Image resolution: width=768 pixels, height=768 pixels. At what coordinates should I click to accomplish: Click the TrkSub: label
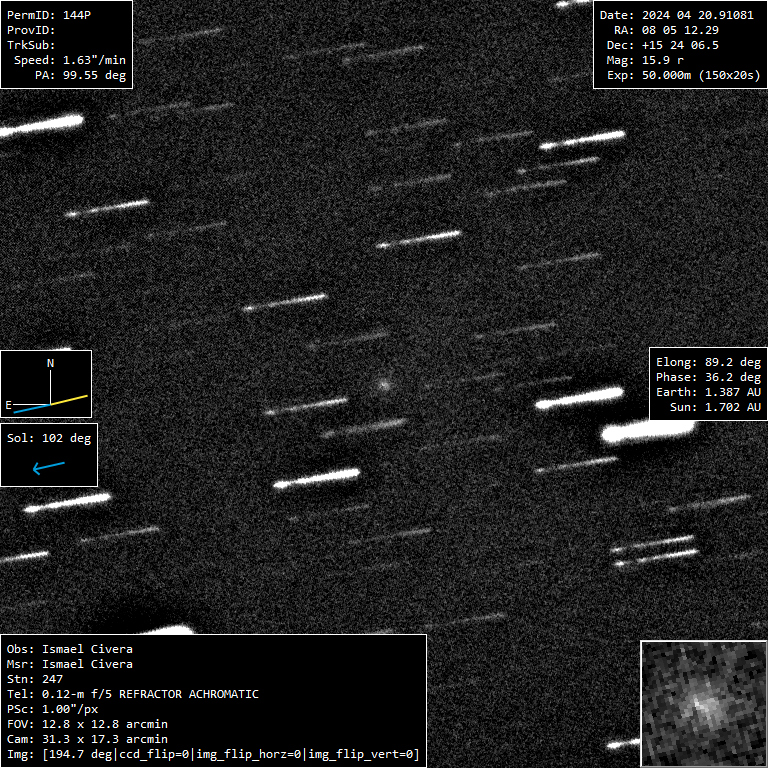point(31,45)
